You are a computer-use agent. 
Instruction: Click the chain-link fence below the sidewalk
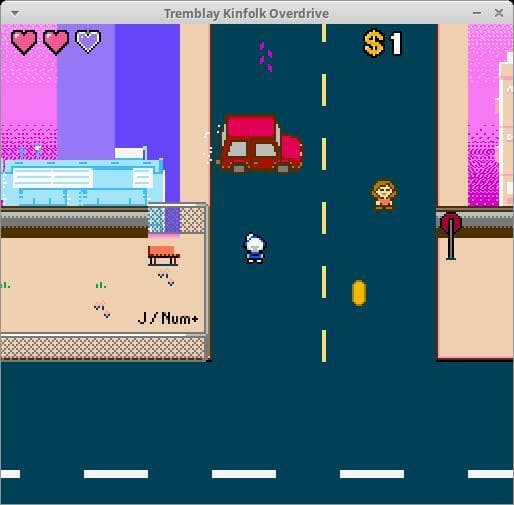tap(103, 348)
